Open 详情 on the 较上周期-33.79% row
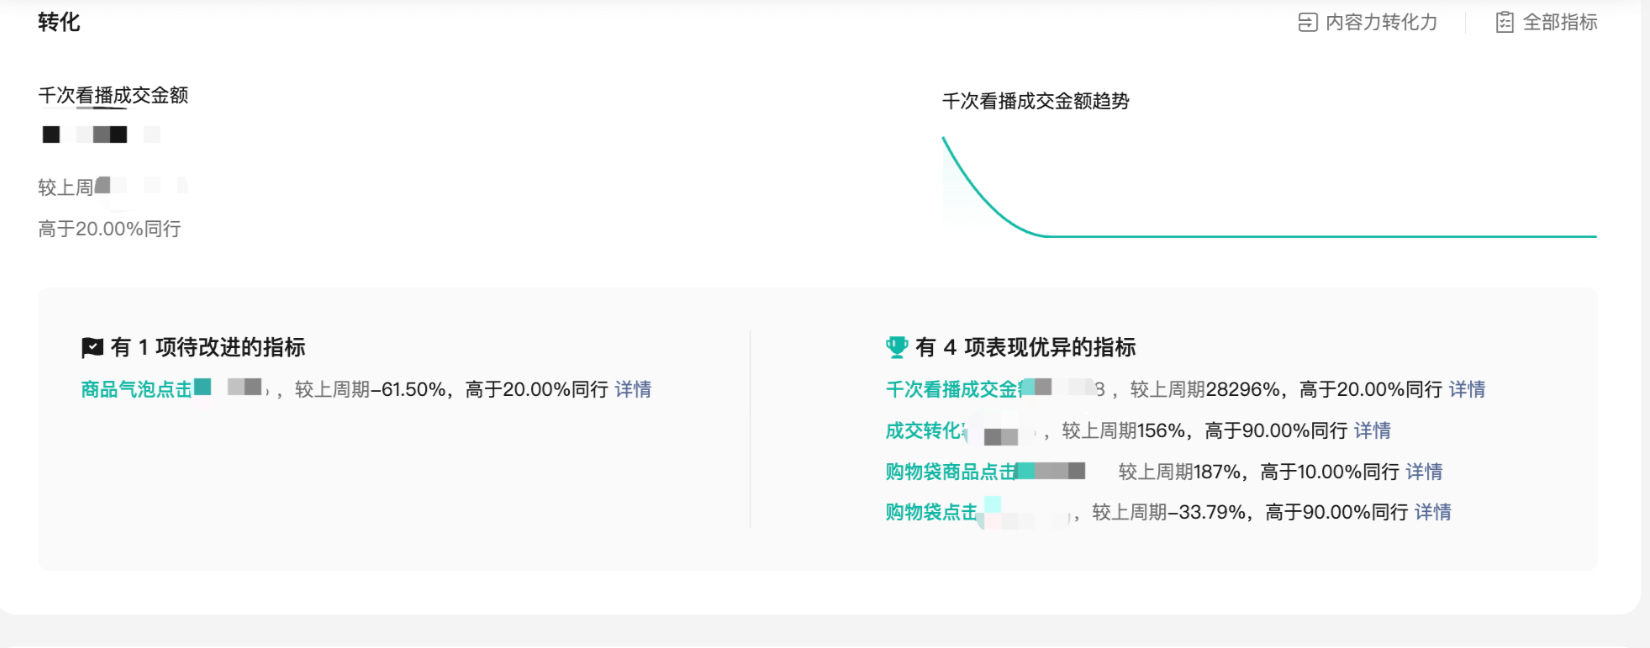 [x=1433, y=512]
